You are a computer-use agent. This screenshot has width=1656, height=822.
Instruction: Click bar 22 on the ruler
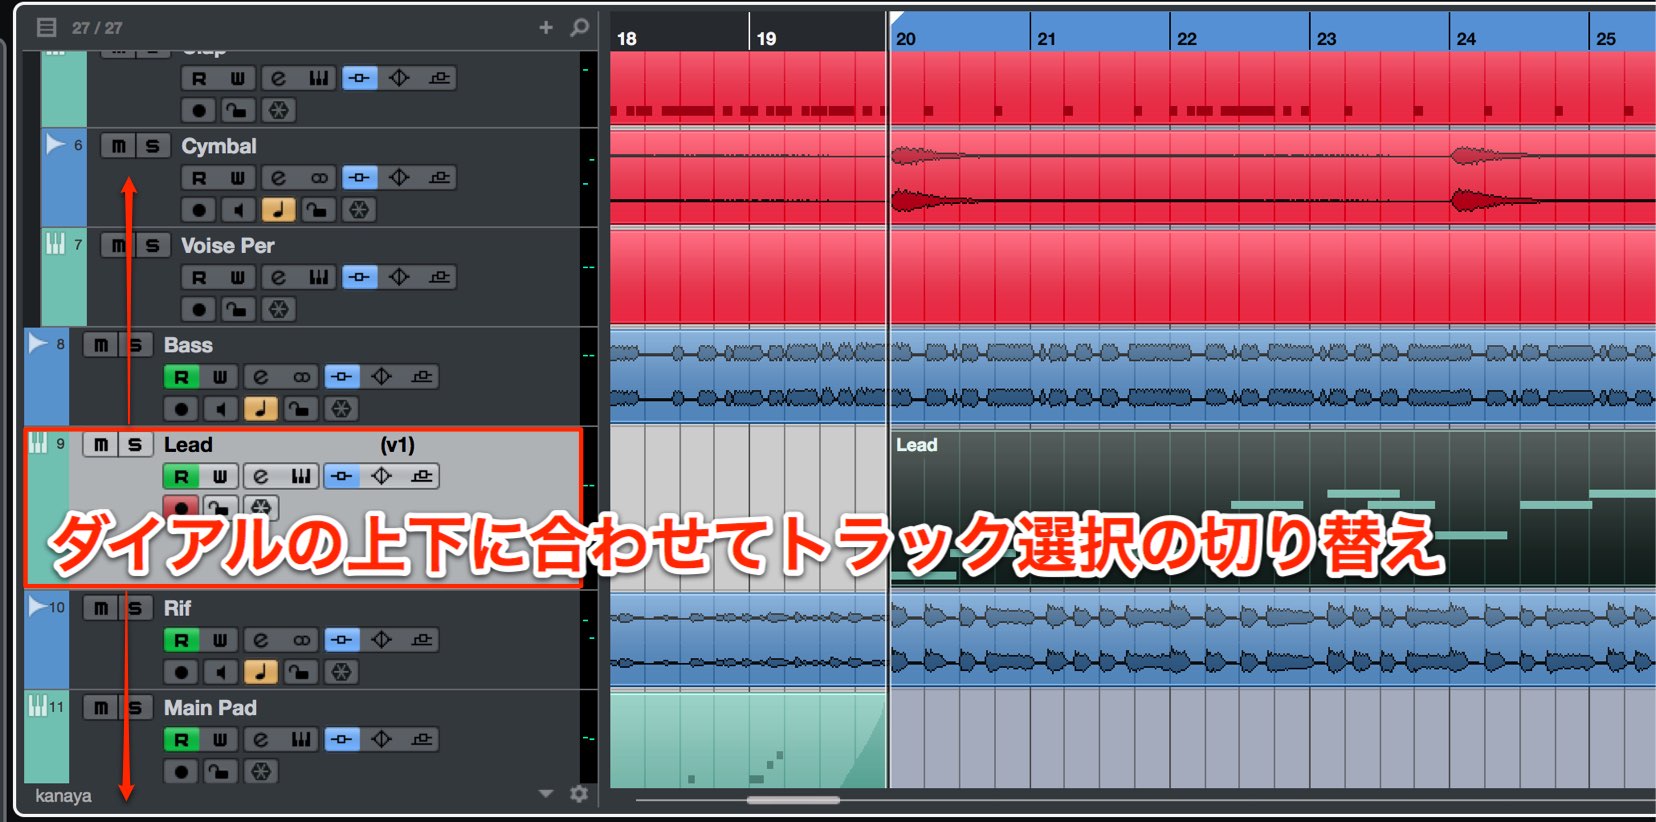pos(1187,38)
